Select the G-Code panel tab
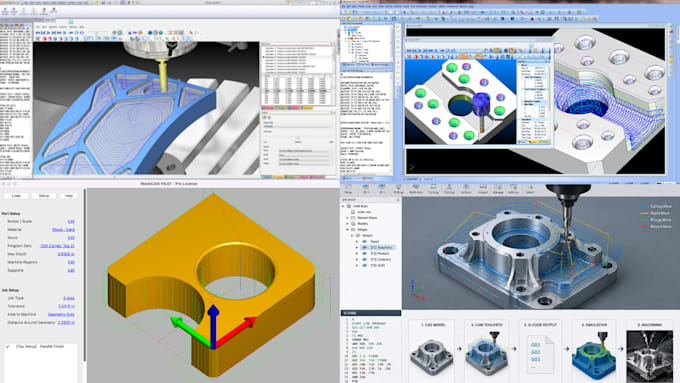Viewport: 680px width, 383px height. point(371,313)
